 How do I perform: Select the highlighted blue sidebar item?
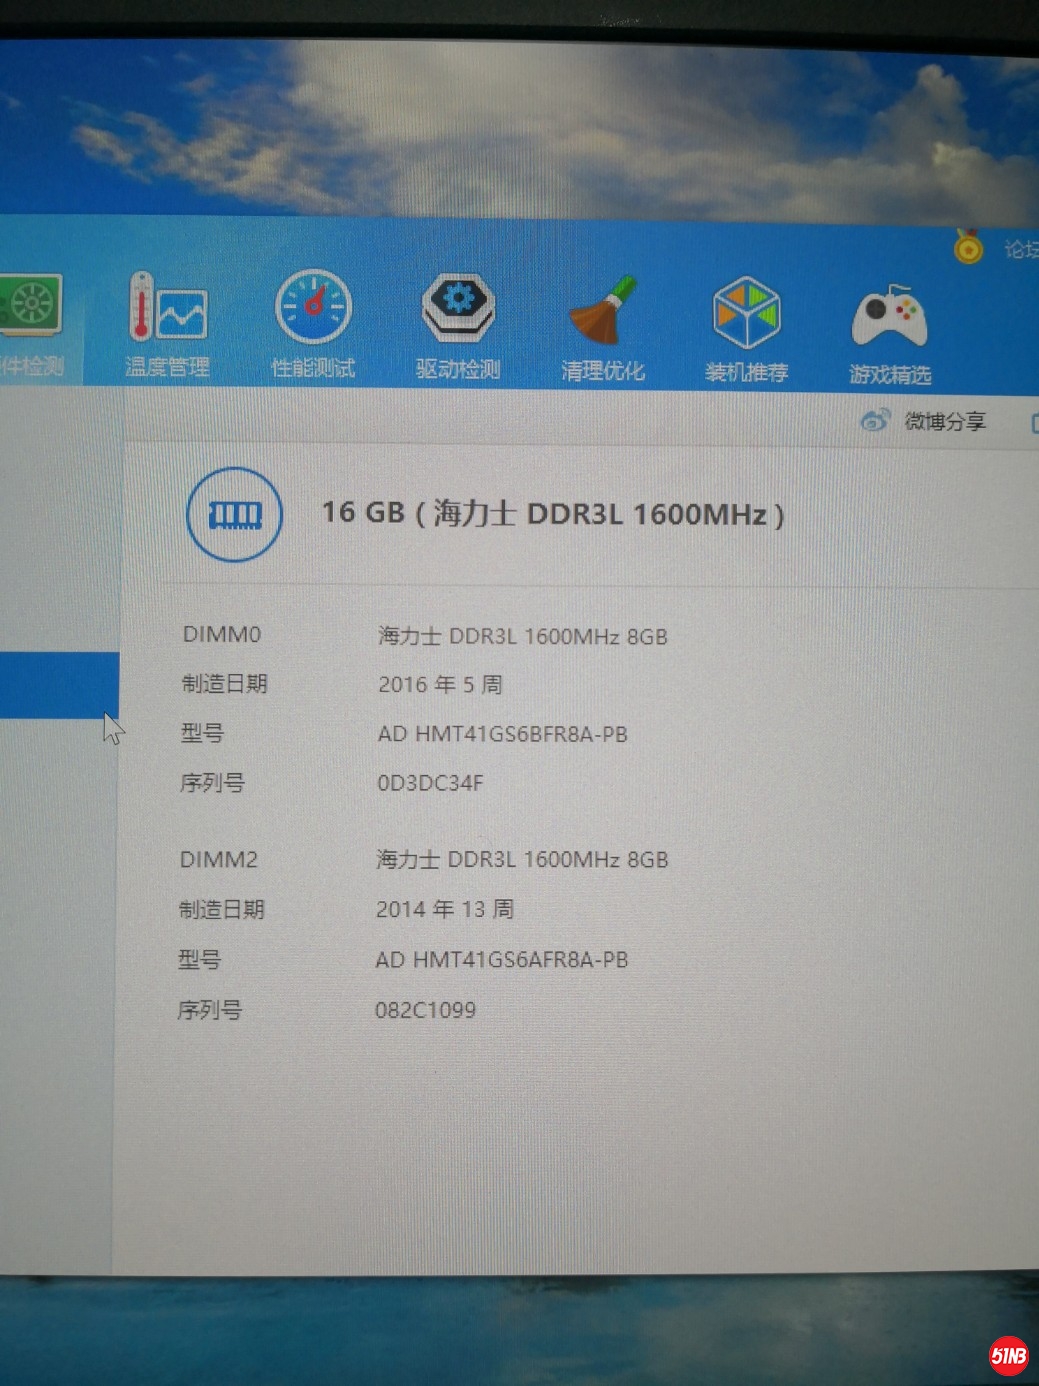[x=58, y=684]
